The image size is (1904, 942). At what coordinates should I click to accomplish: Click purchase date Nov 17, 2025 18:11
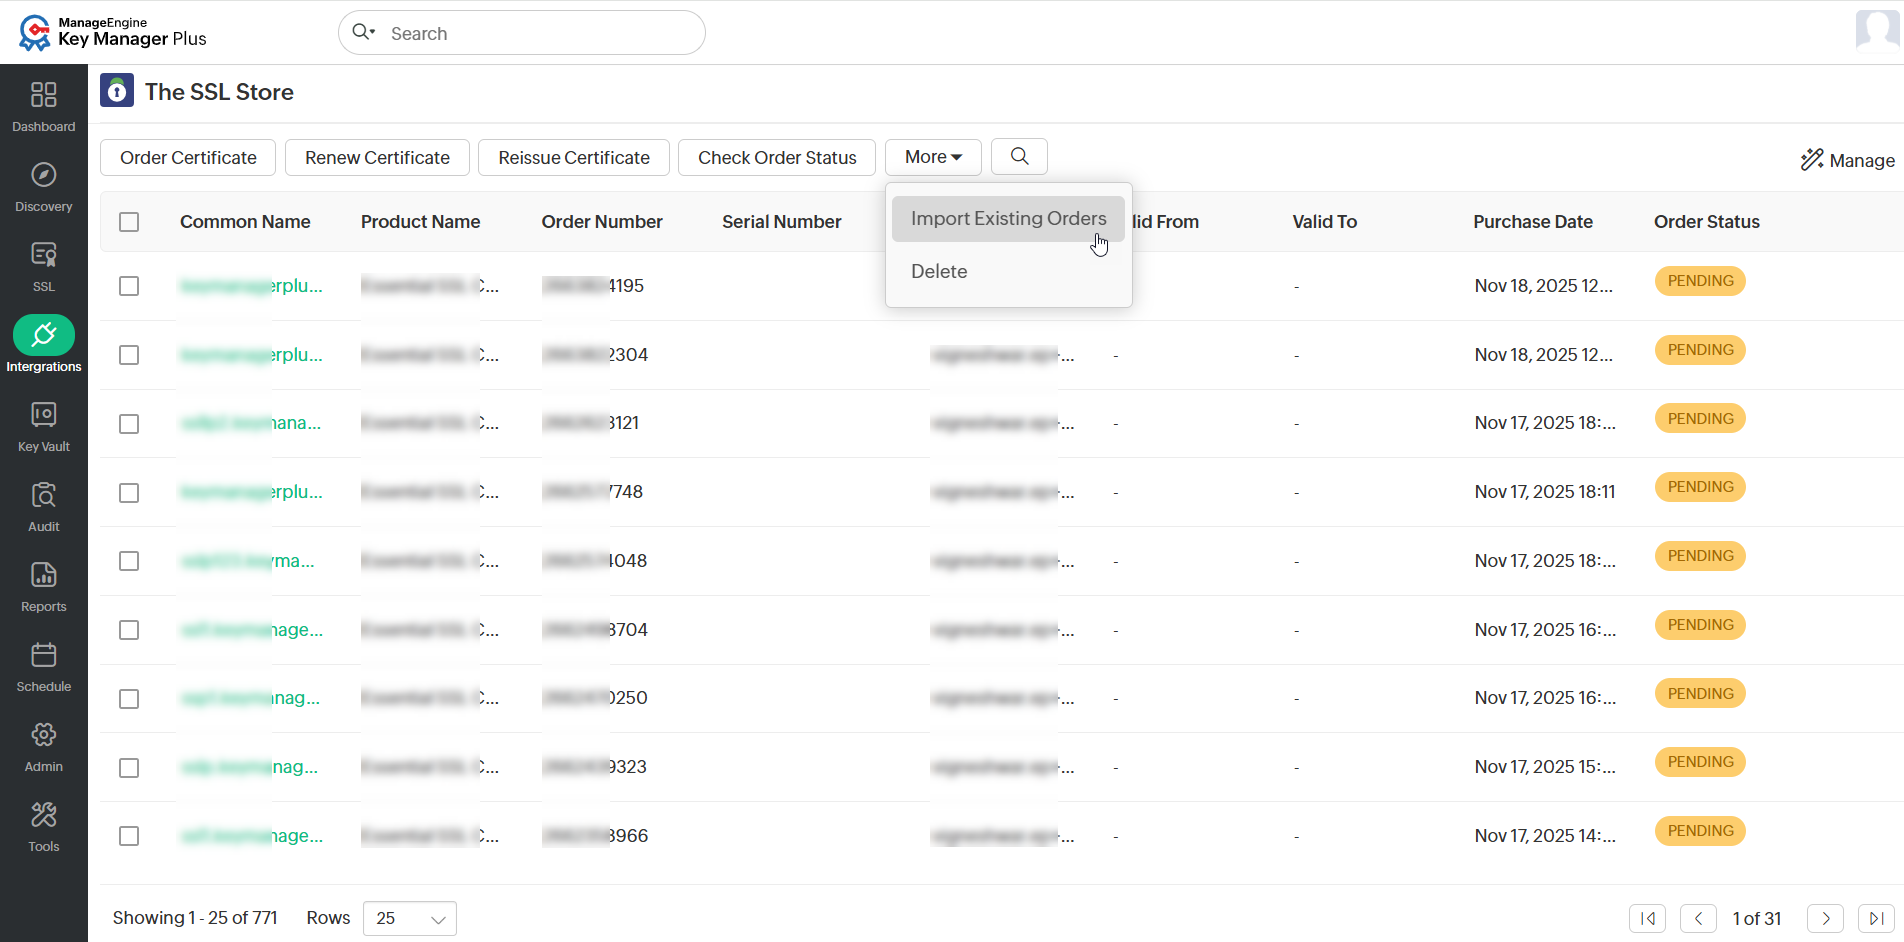pos(1545,492)
